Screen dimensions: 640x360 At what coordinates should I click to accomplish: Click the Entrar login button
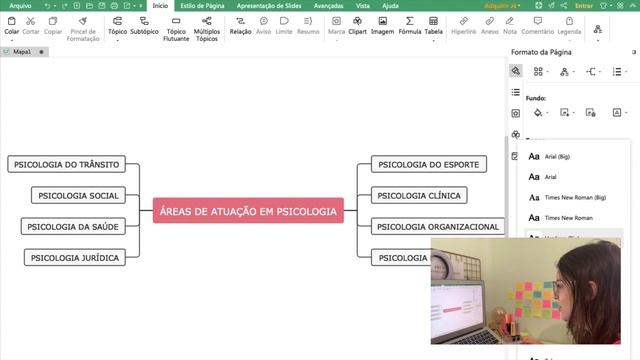tap(584, 6)
